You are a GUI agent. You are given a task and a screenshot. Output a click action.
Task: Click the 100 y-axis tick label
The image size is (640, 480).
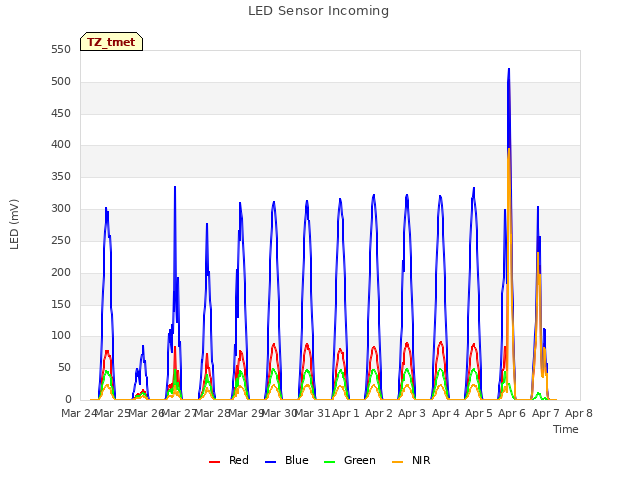coord(61,336)
